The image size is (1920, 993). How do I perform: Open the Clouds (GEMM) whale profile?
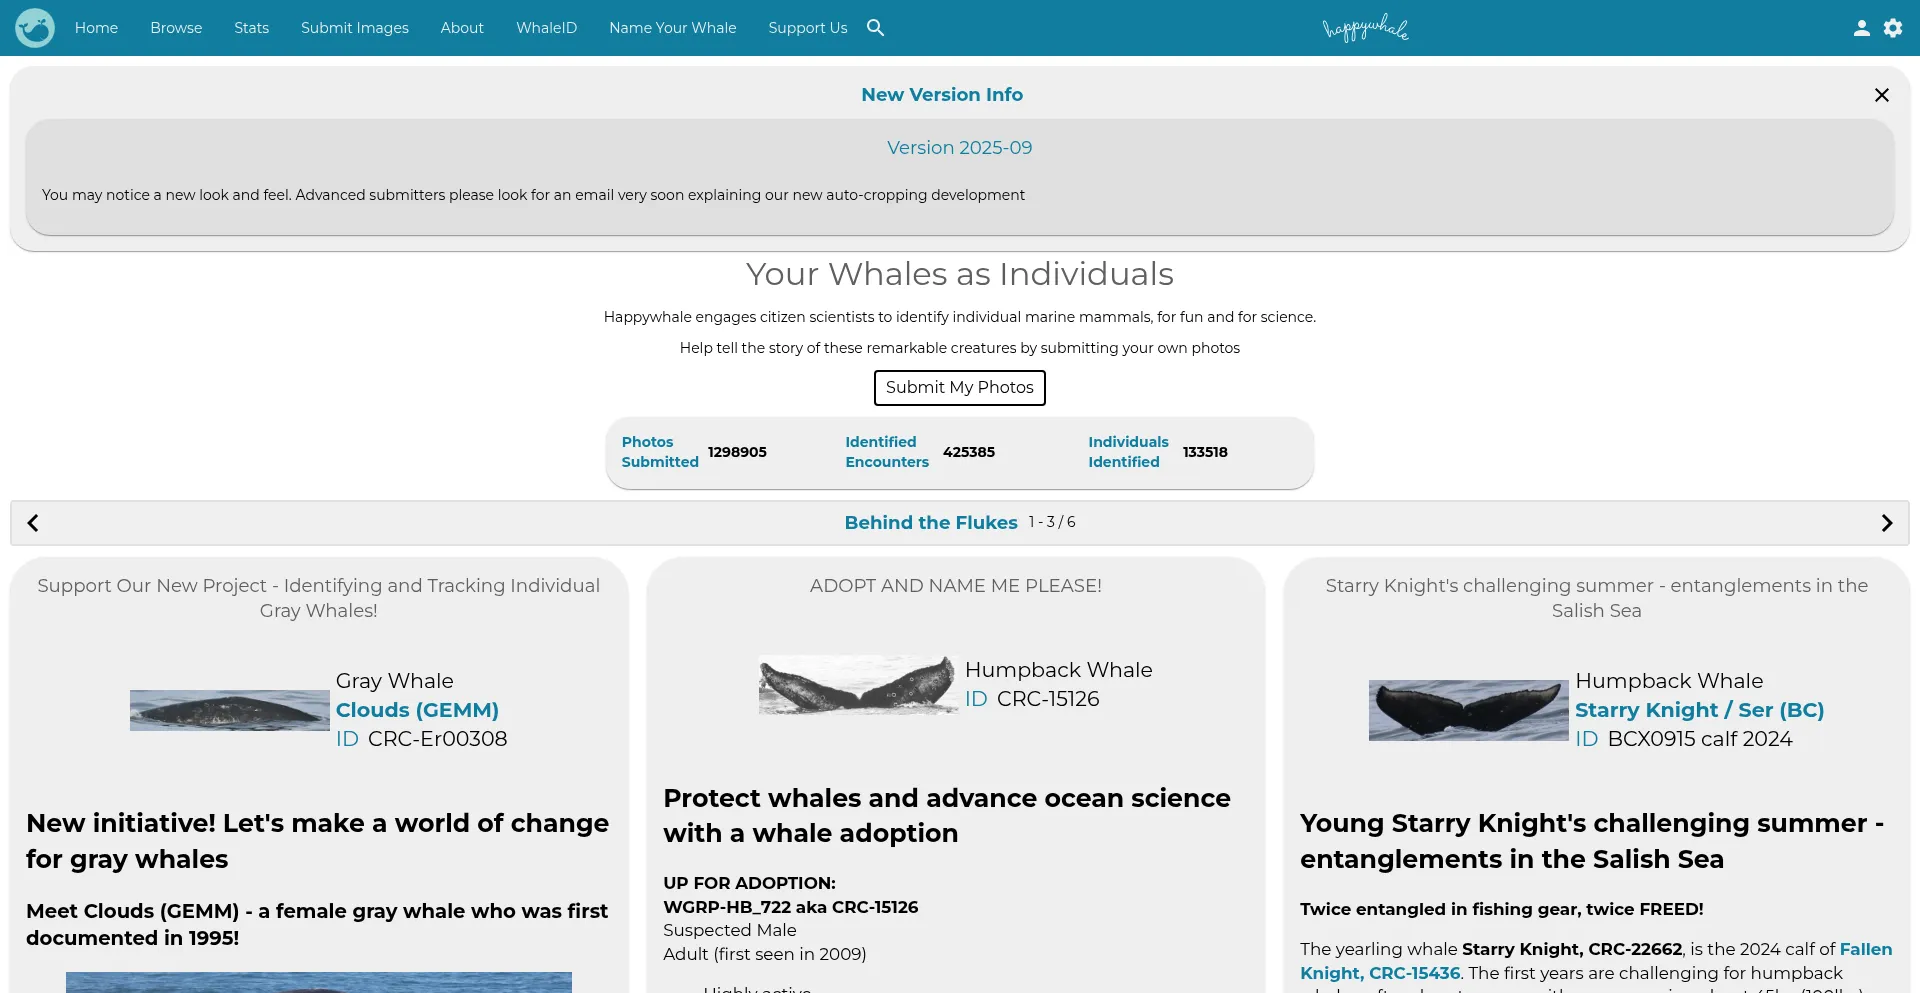click(417, 710)
